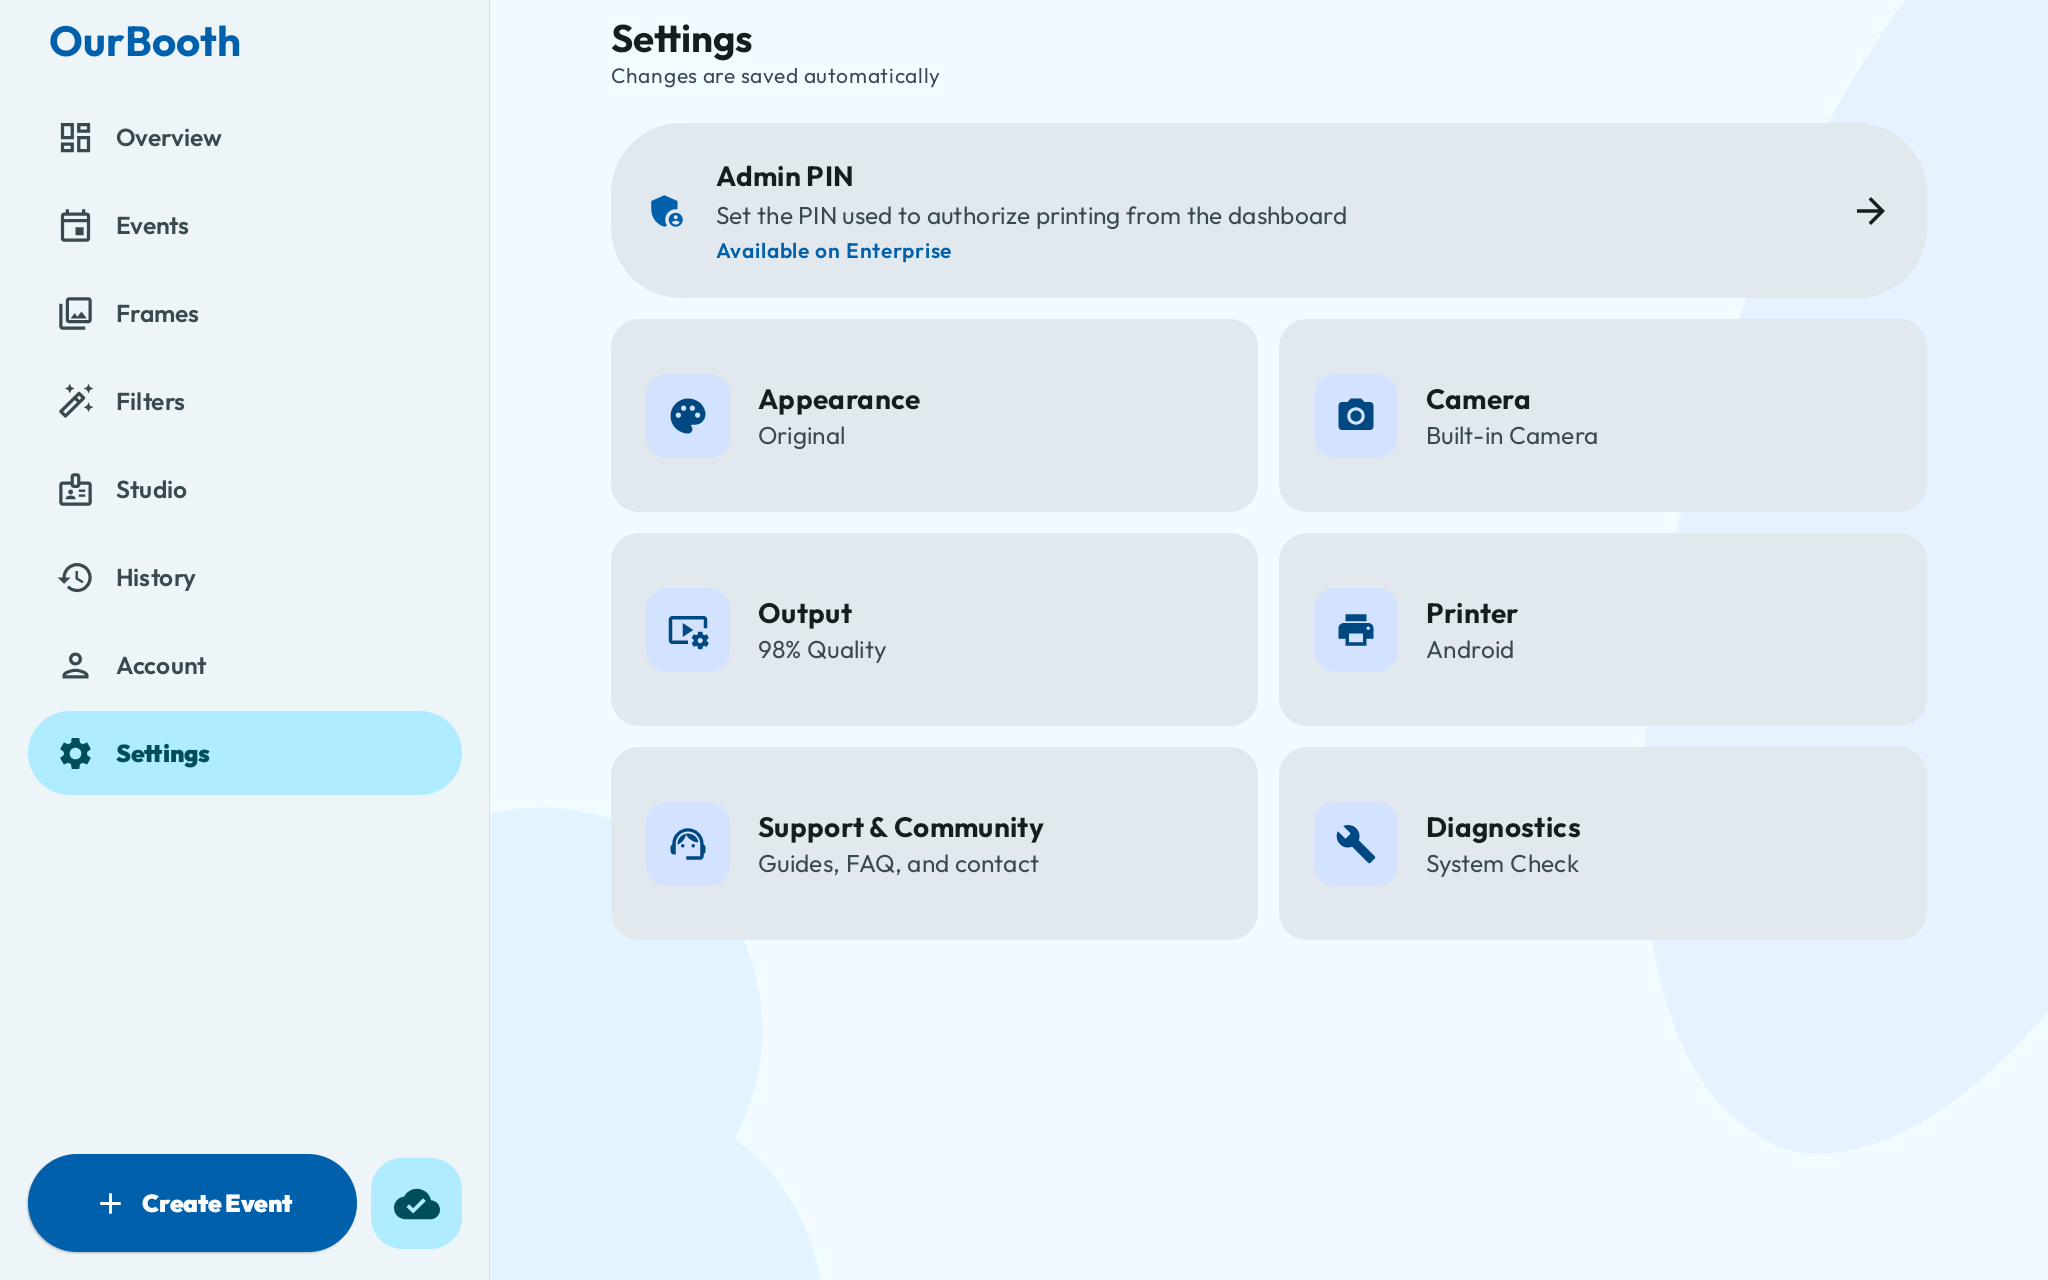This screenshot has width=2048, height=1280.
Task: Select Filters in the sidebar
Action: pos(245,402)
